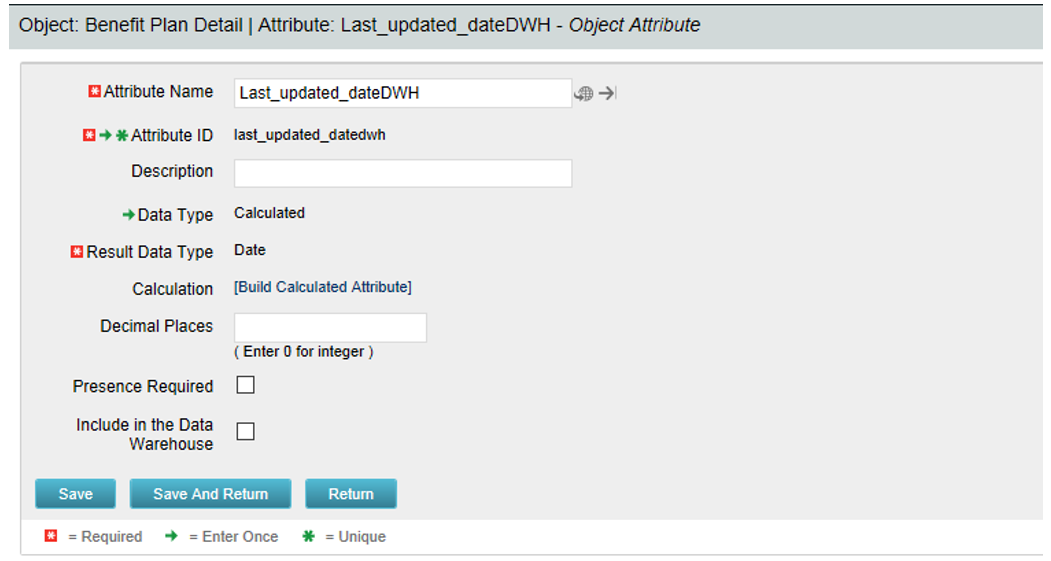Click the green arrow before Data Type label
1051x561 pixels.
pos(129,215)
